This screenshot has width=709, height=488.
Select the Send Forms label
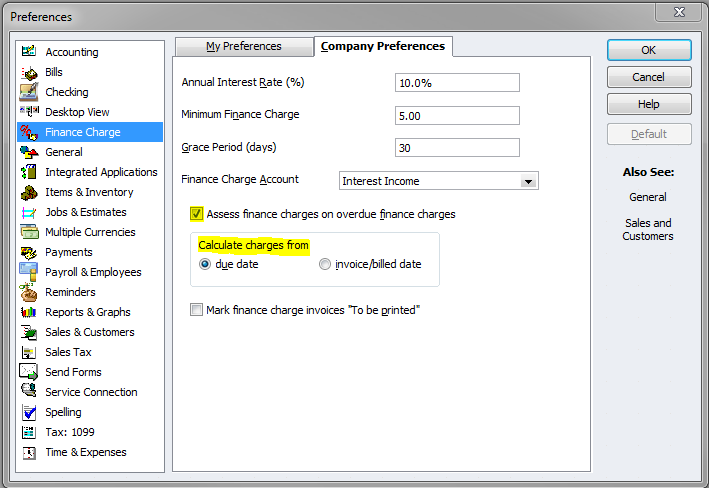click(73, 372)
